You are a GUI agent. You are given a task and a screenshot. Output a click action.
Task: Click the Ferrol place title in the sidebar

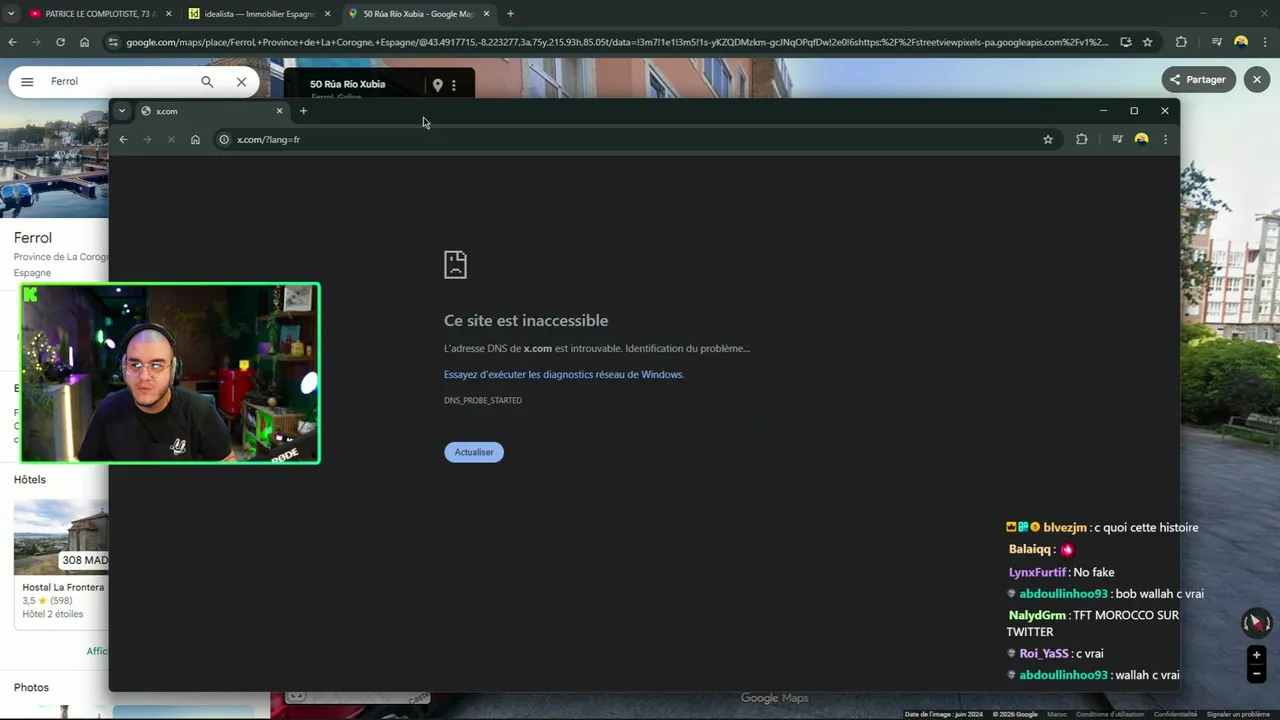[x=33, y=238]
